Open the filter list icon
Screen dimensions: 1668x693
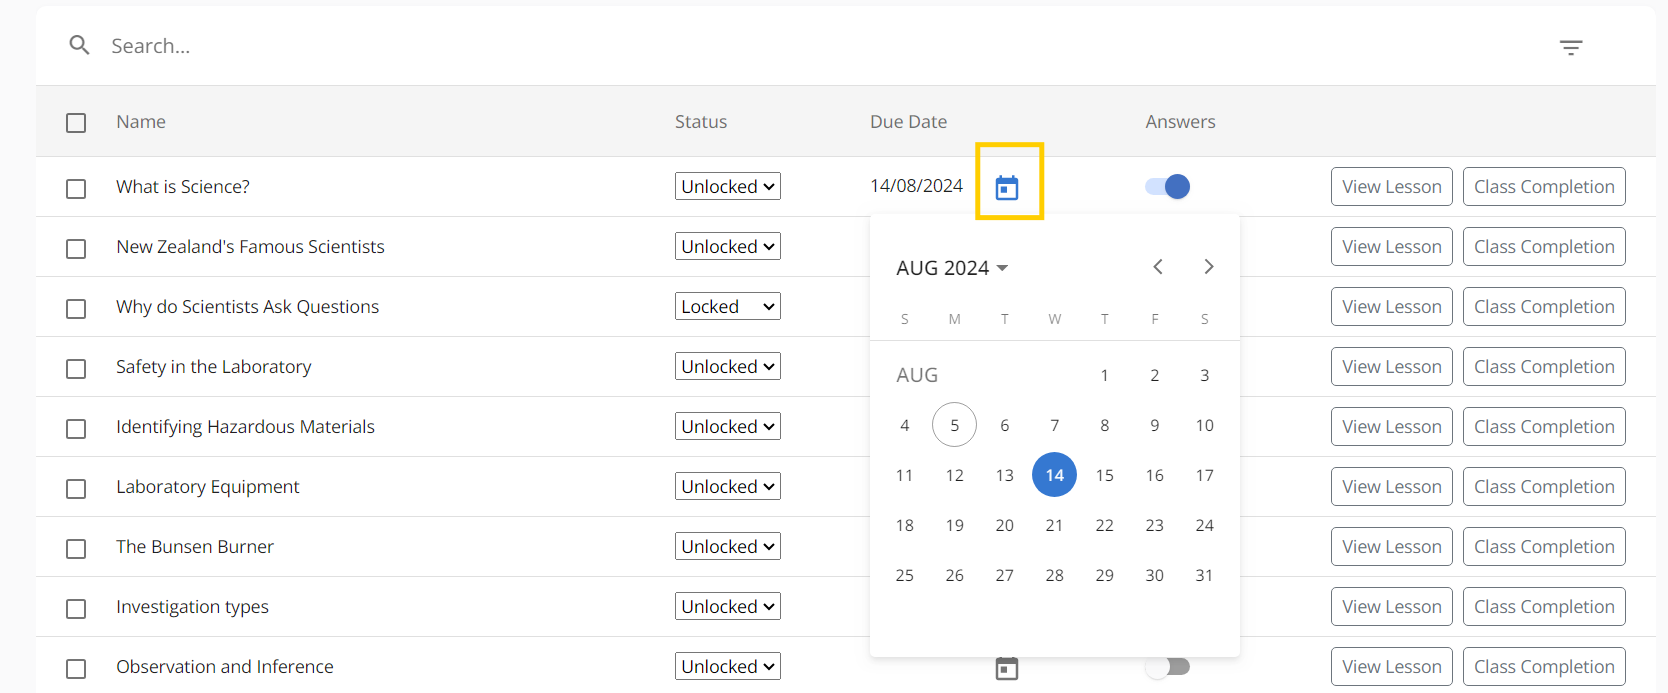point(1571,47)
